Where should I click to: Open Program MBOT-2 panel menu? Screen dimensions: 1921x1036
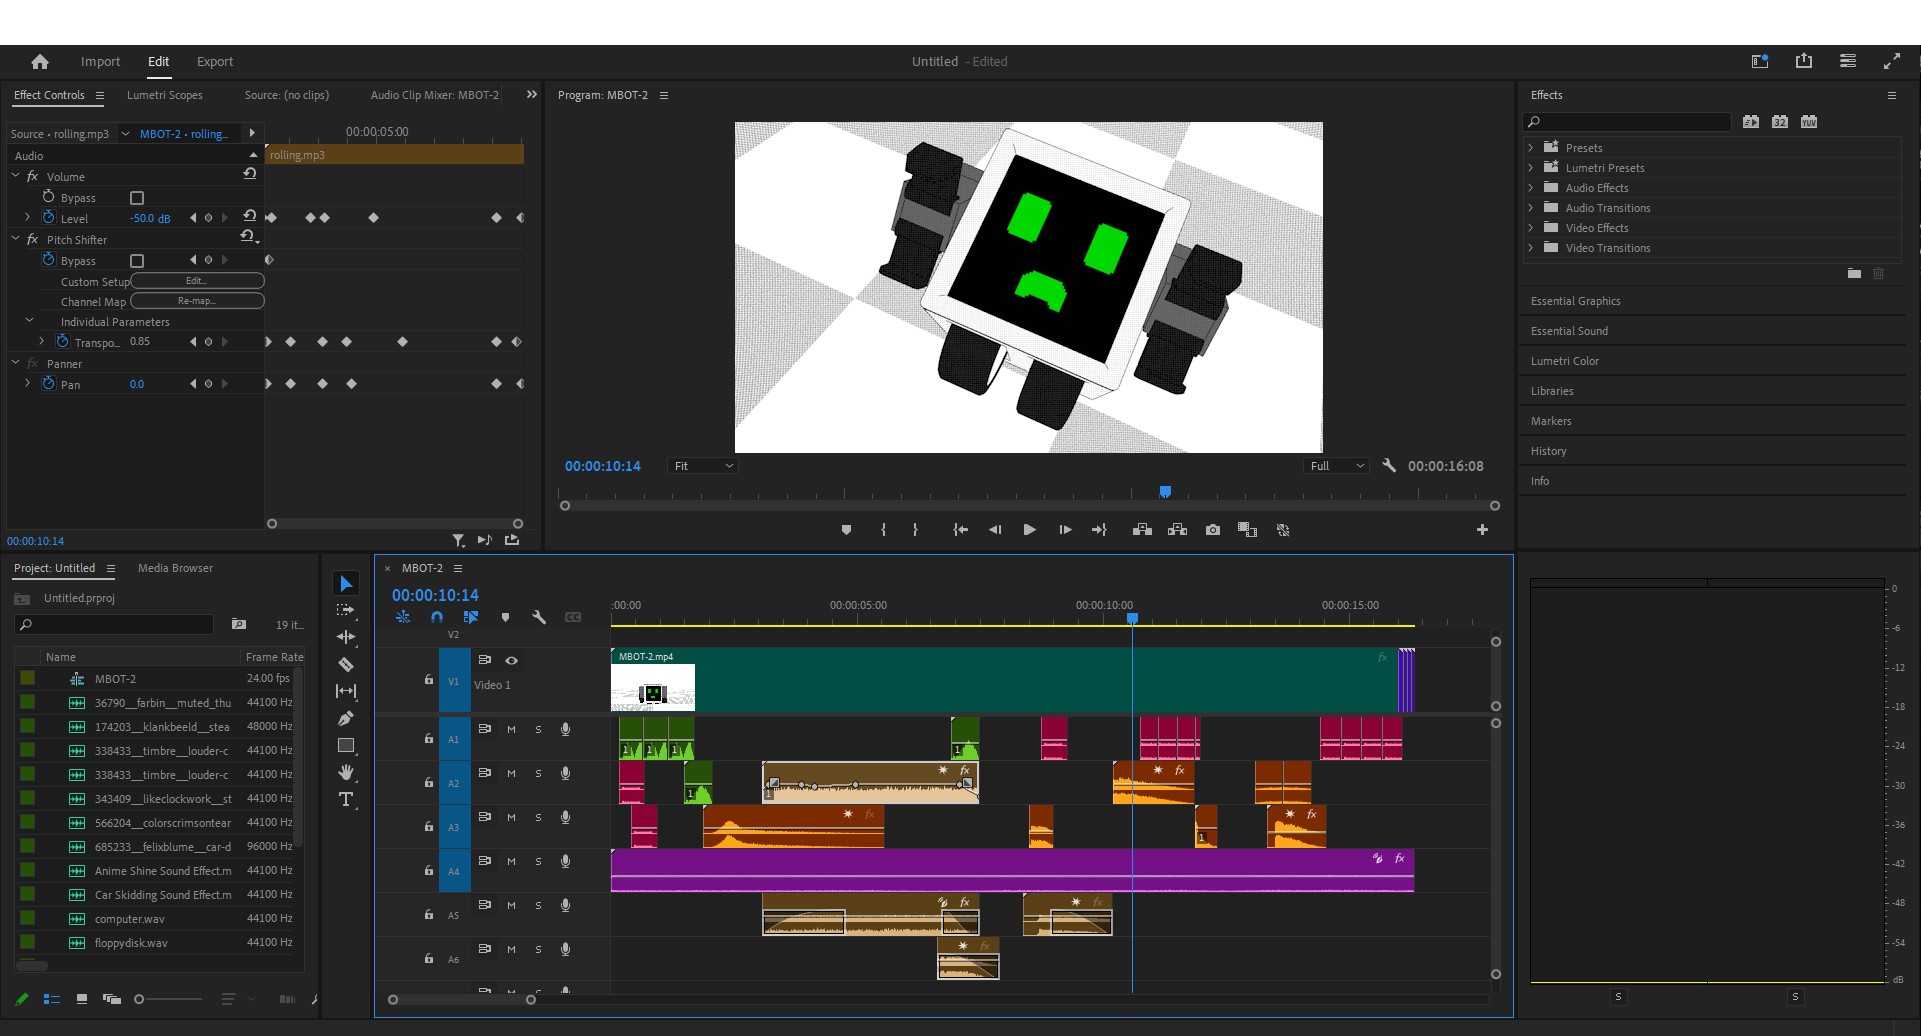pos(663,95)
